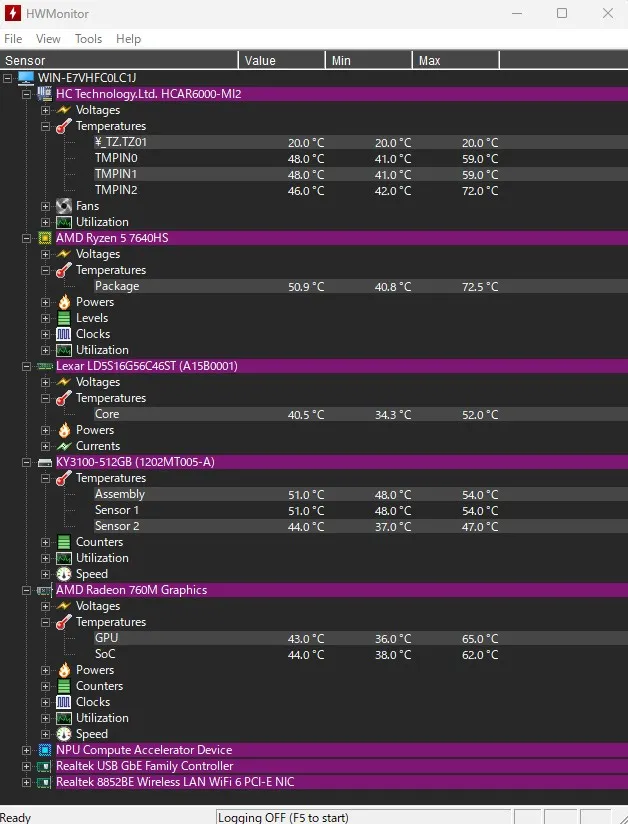This screenshot has height=824, width=628.
Task: Click the HWMonitor lightning bolt app icon
Action: [x=13, y=13]
